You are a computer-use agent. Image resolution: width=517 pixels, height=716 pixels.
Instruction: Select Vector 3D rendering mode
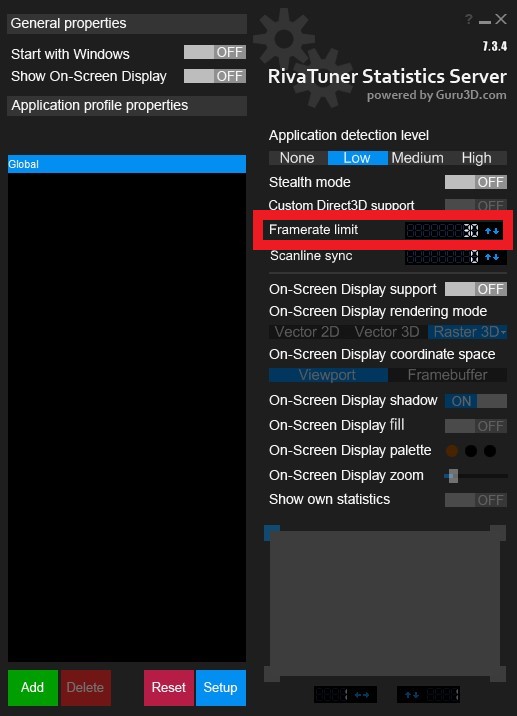click(387, 332)
